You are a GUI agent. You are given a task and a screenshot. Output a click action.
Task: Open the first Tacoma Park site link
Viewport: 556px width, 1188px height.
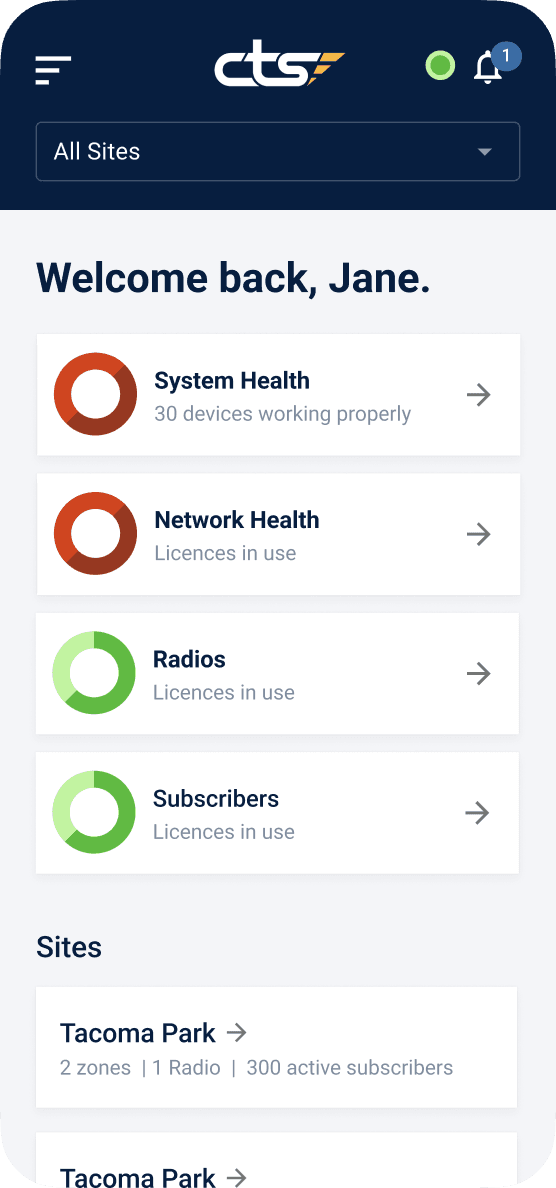138,1033
